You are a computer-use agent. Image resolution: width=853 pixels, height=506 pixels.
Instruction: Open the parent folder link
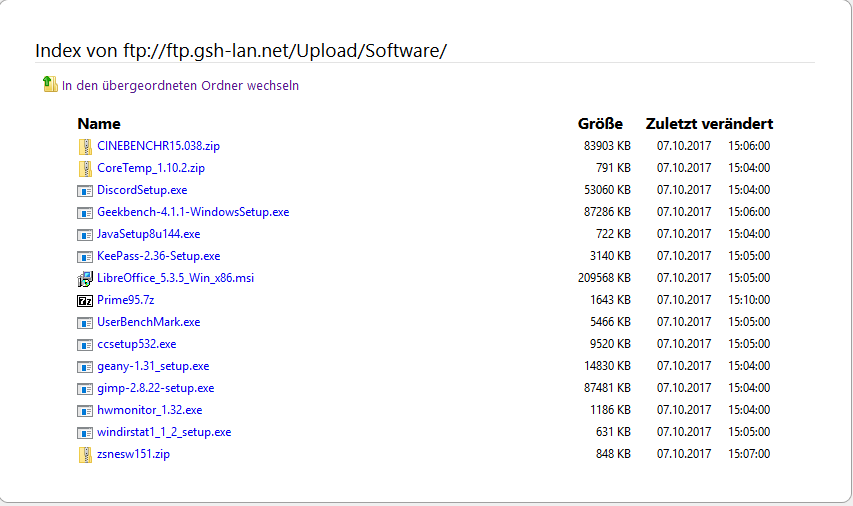[180, 86]
